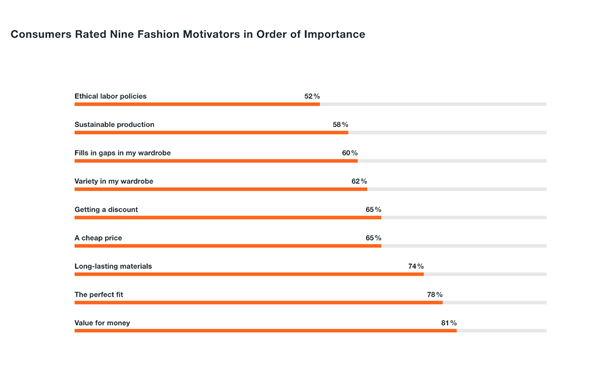Click the 74% value label
Image resolution: width=604 pixels, height=366 pixels.
pos(416,266)
